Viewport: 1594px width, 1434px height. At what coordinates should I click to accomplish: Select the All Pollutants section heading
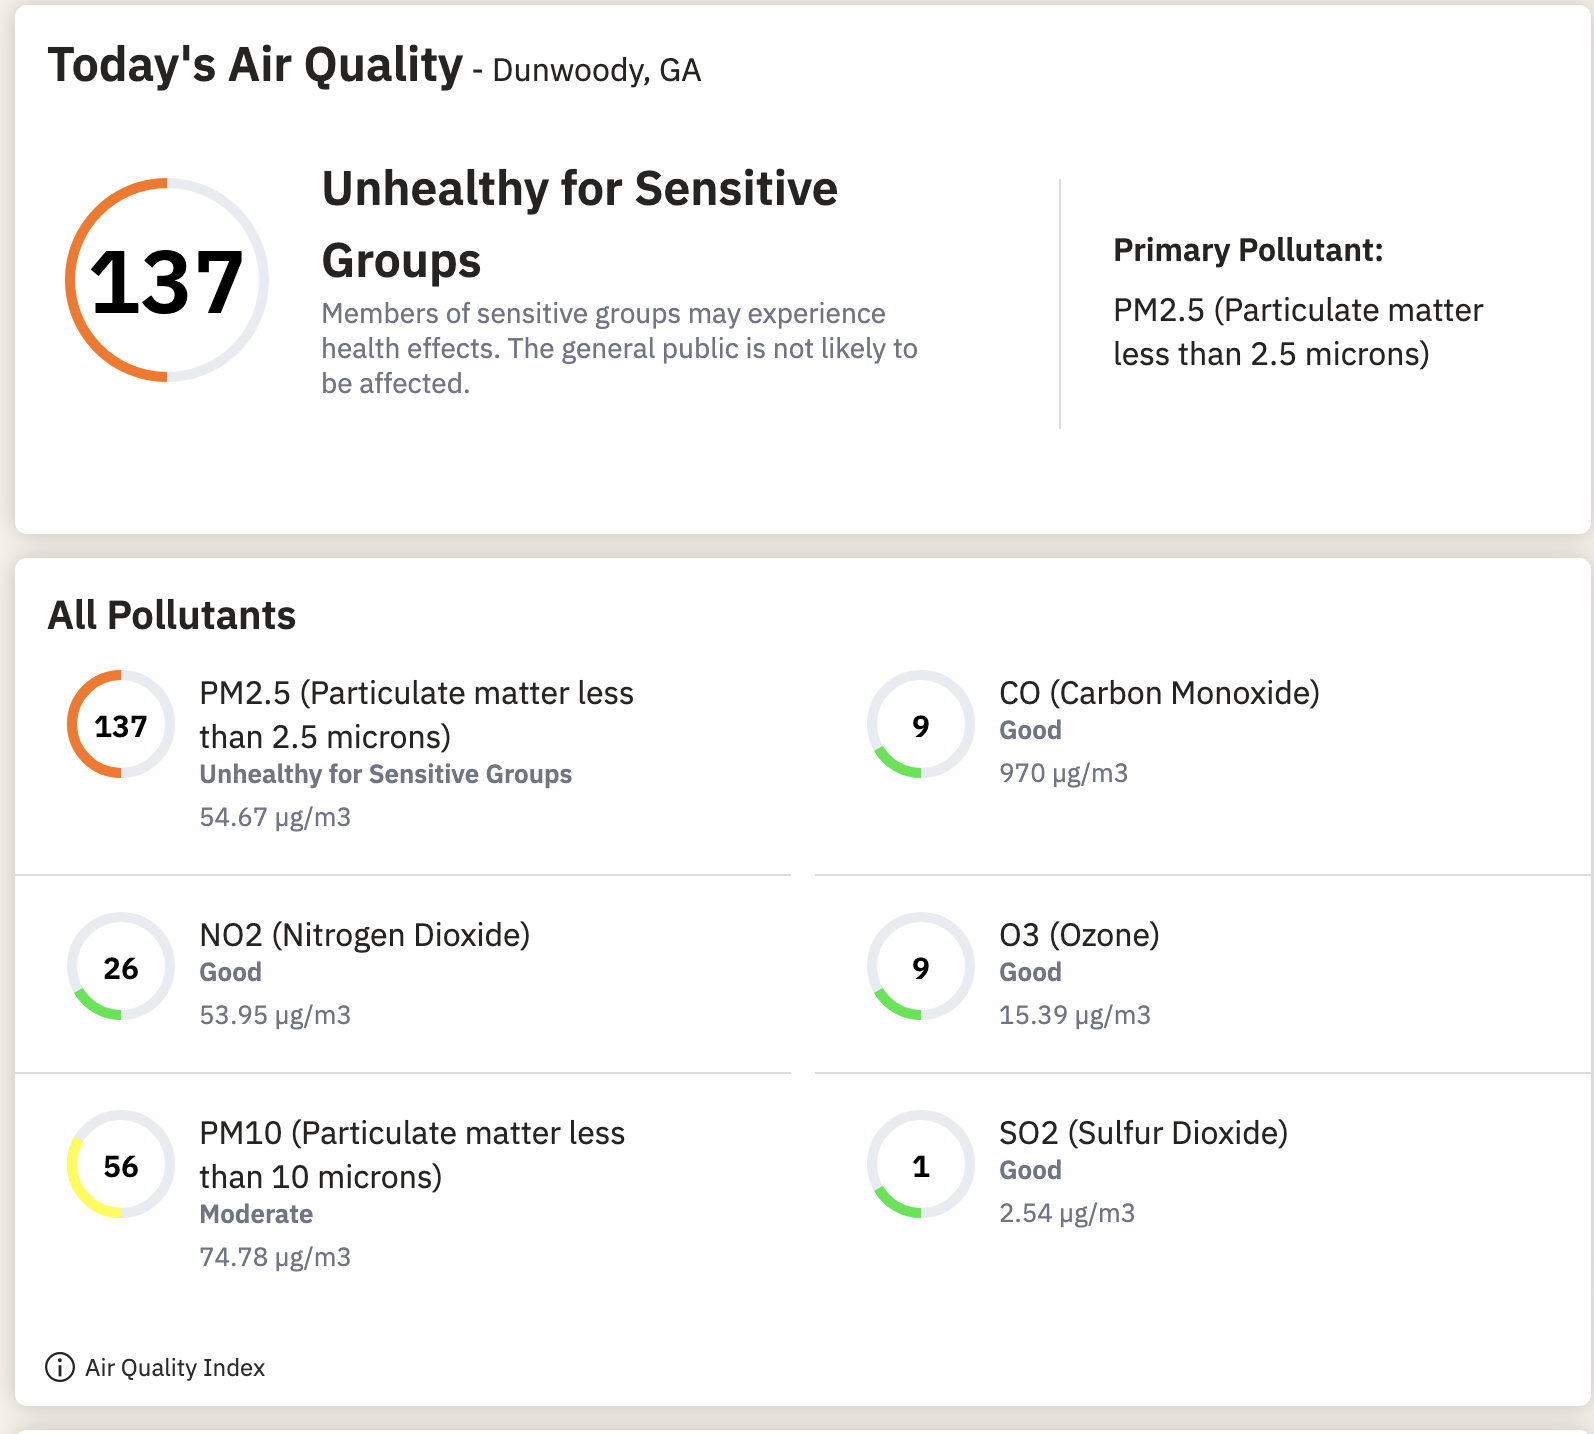tap(172, 616)
